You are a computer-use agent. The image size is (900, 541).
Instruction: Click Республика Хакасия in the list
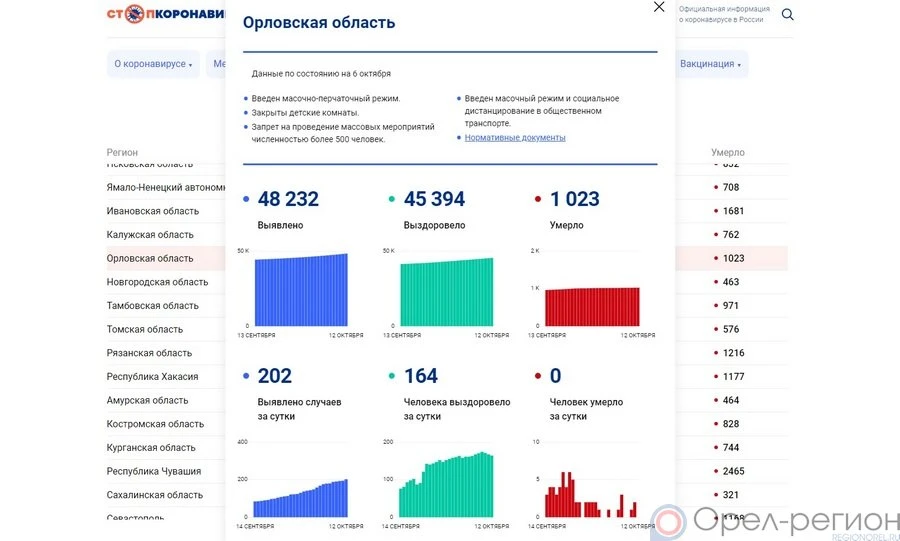(152, 377)
